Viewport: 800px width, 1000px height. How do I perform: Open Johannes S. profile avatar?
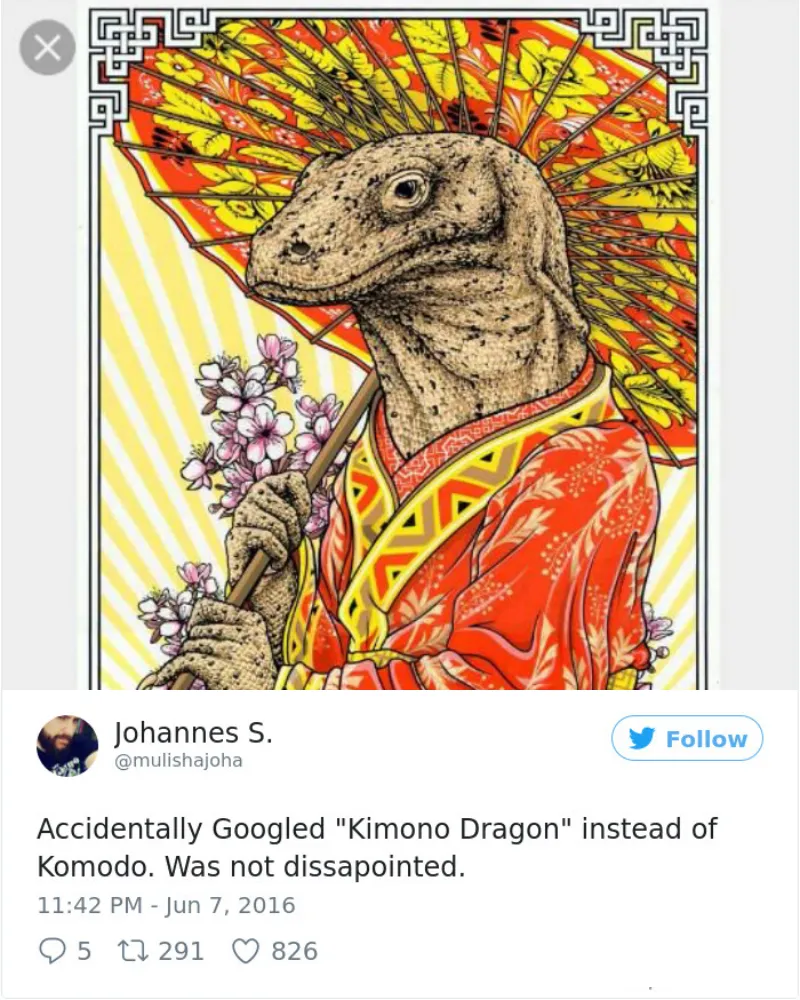click(68, 746)
